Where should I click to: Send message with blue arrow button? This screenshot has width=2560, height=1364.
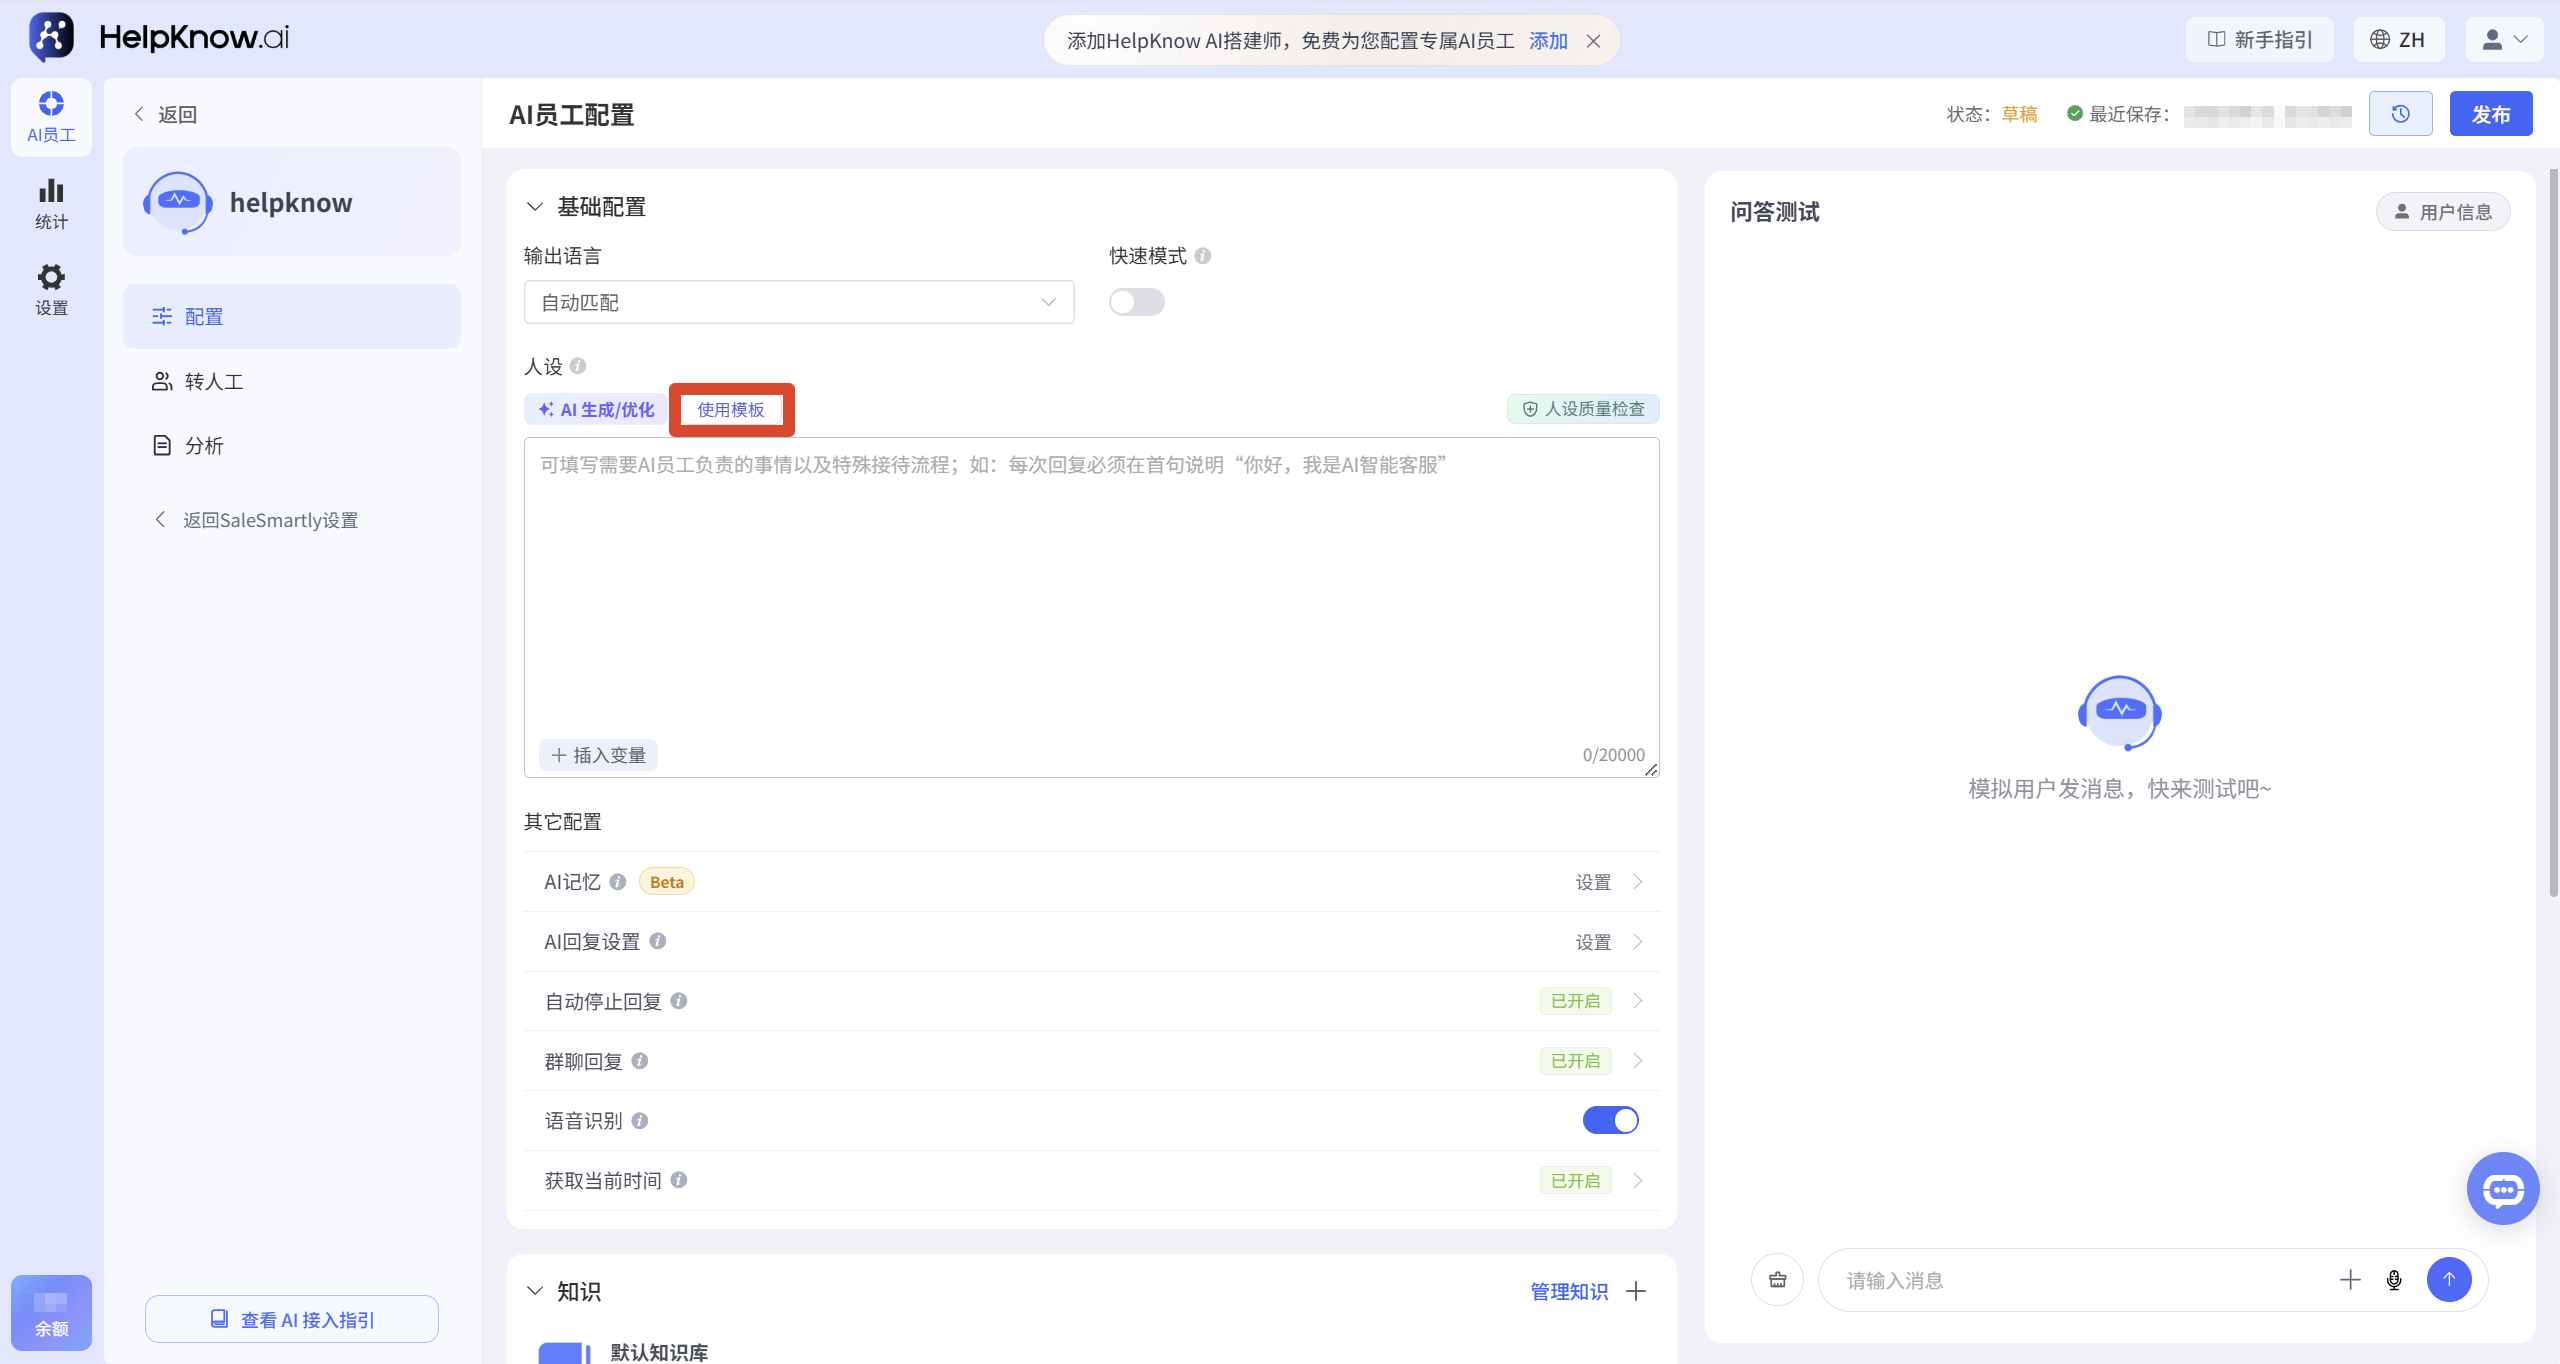[x=2449, y=1279]
